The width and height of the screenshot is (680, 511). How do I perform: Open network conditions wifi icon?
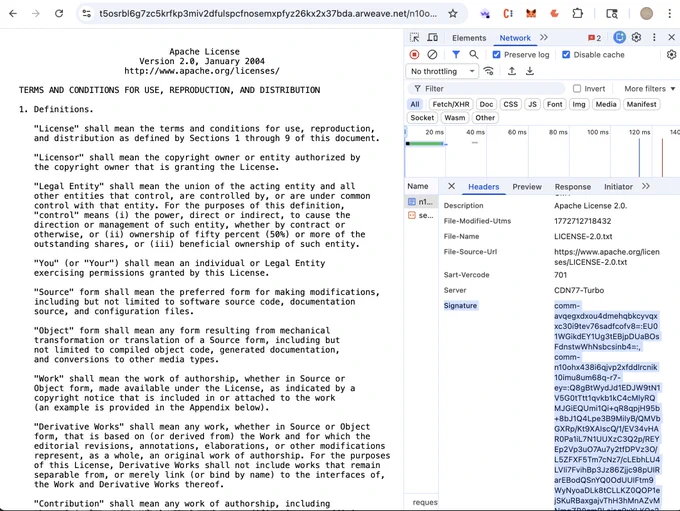tap(488, 71)
